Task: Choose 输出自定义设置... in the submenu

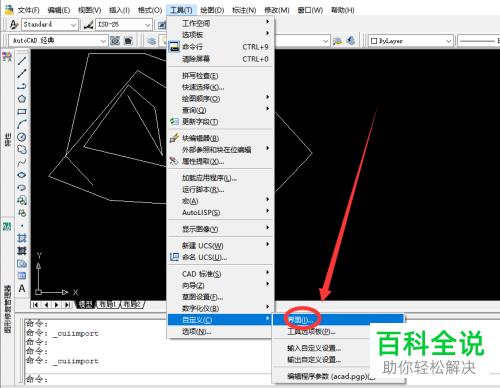Action: point(338,360)
